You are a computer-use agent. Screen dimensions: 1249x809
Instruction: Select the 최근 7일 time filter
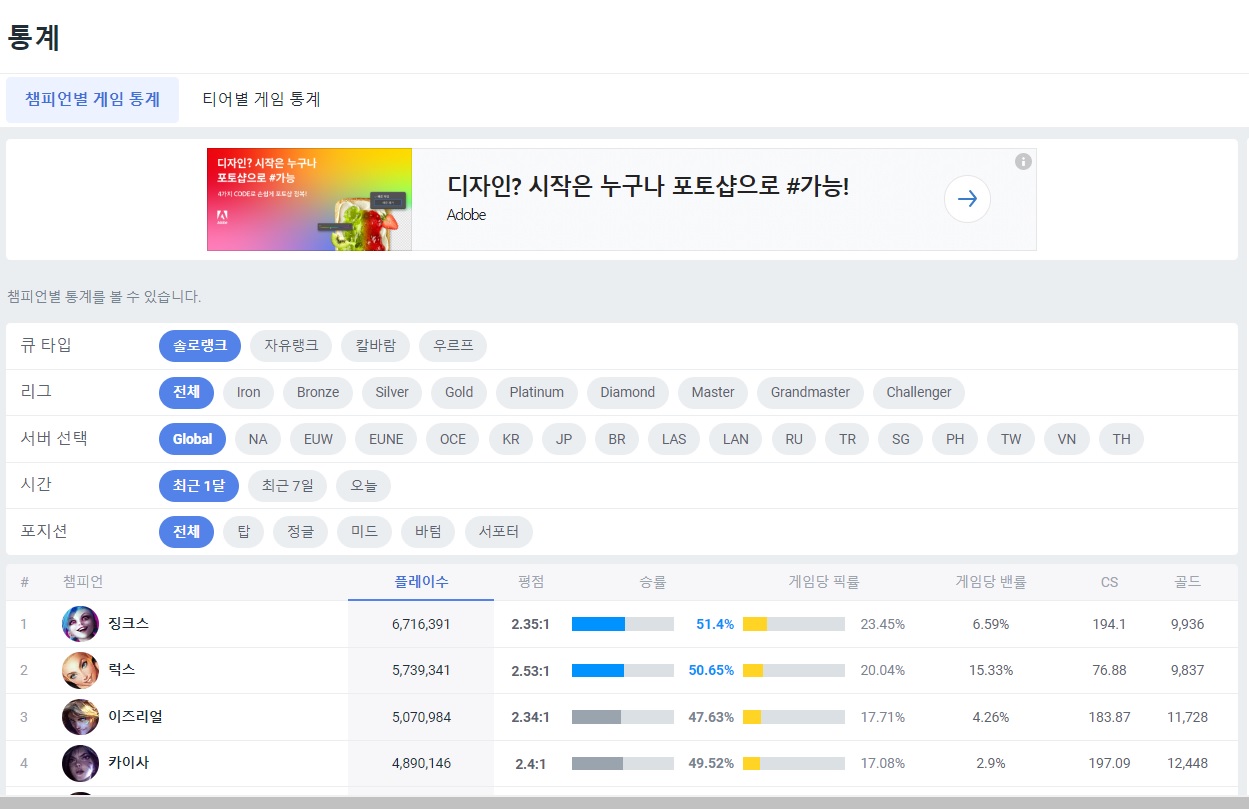tap(290, 485)
